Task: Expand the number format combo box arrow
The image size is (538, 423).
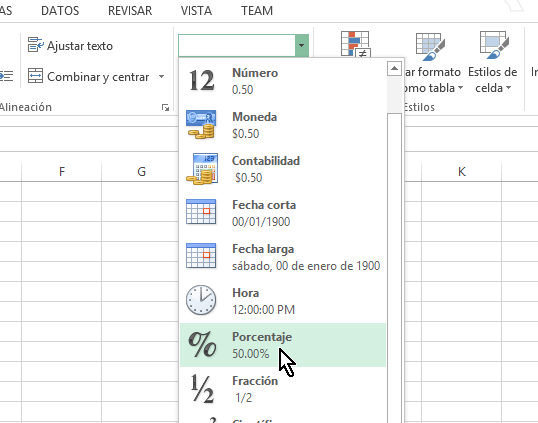Action: point(302,45)
